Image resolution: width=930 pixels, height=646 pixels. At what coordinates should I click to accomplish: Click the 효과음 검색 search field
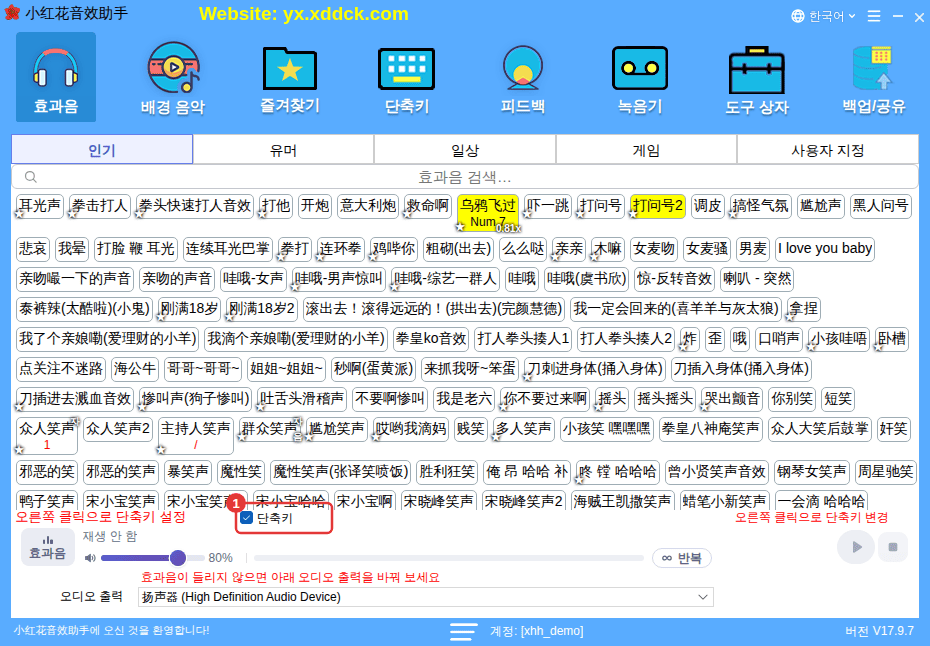tap(465, 177)
